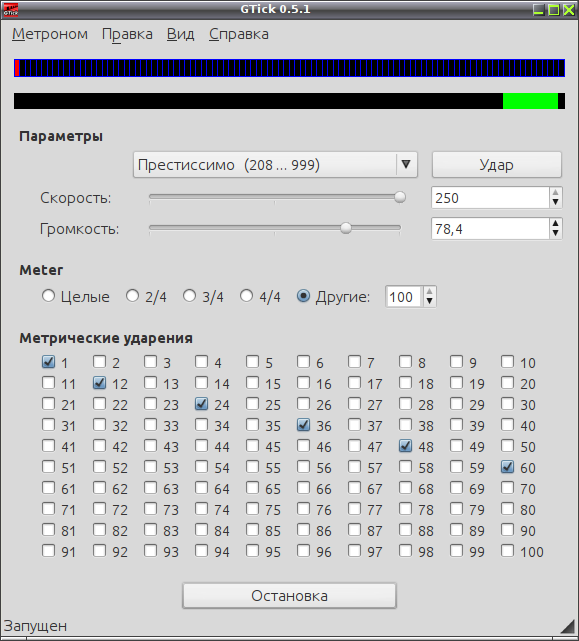Select the Целые meter radio button

(48, 296)
